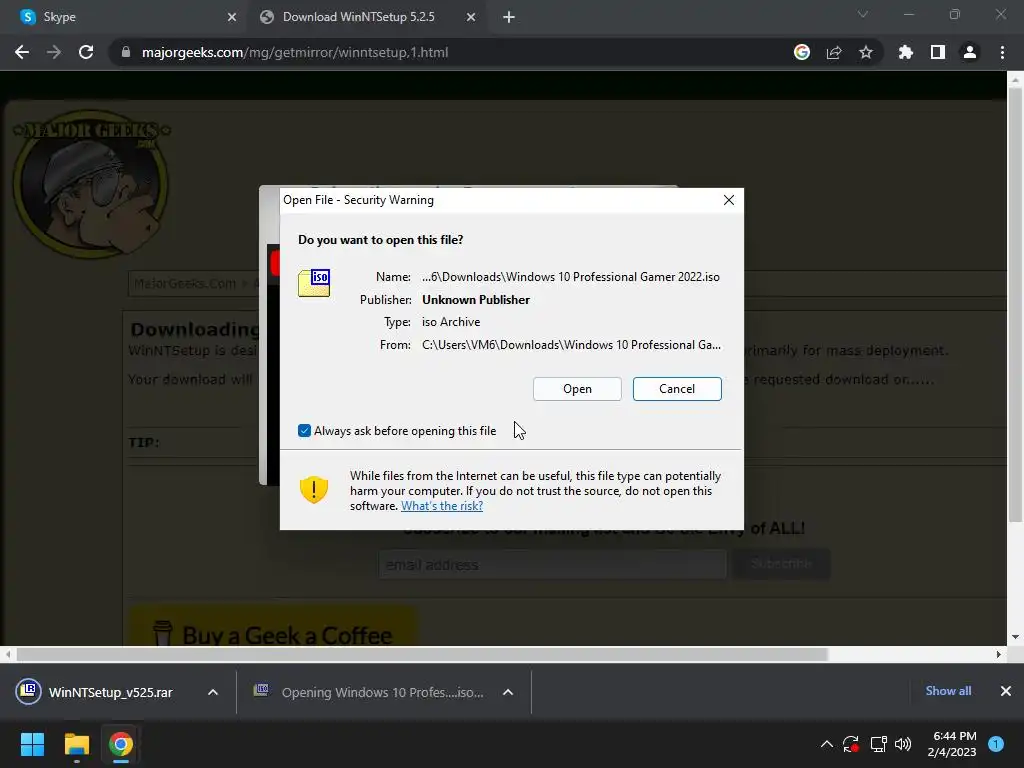The height and width of the screenshot is (768, 1024).
Task: Open the Chrome three-dot menu
Action: point(1002,52)
